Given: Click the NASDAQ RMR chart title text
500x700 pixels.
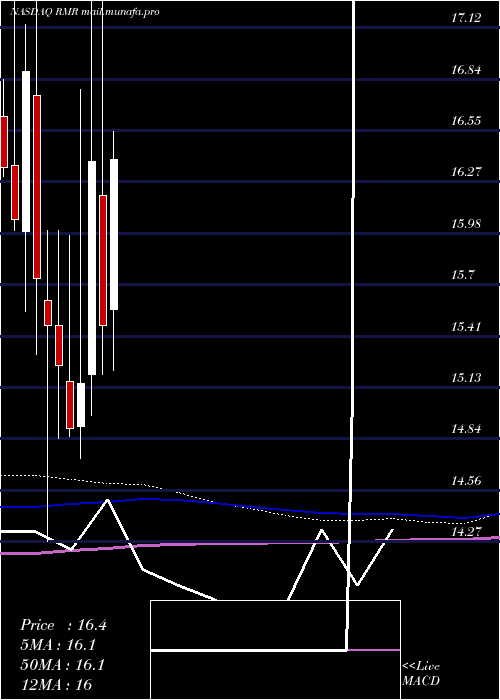Looking at the screenshot, I should click(x=85, y=12).
